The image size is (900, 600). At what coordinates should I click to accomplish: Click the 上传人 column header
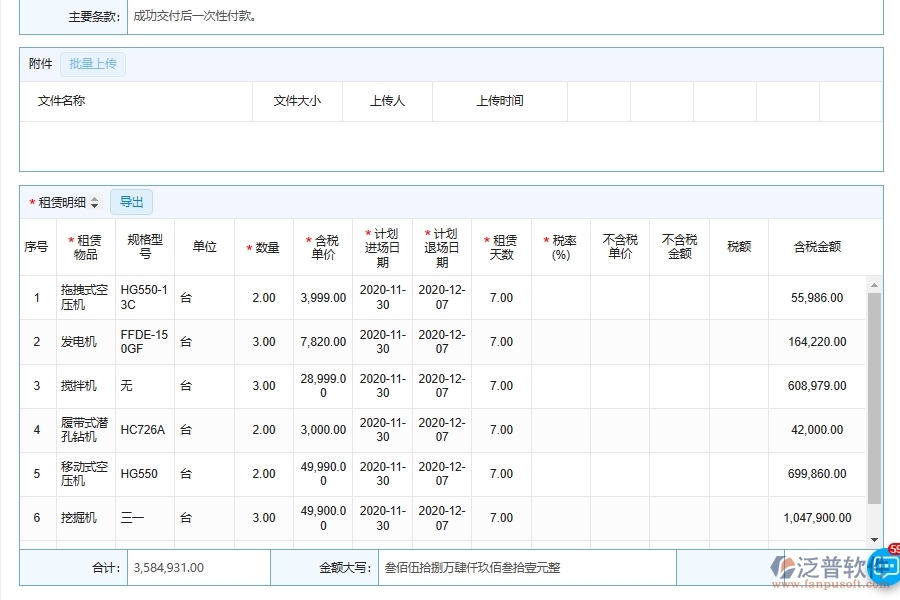point(388,100)
